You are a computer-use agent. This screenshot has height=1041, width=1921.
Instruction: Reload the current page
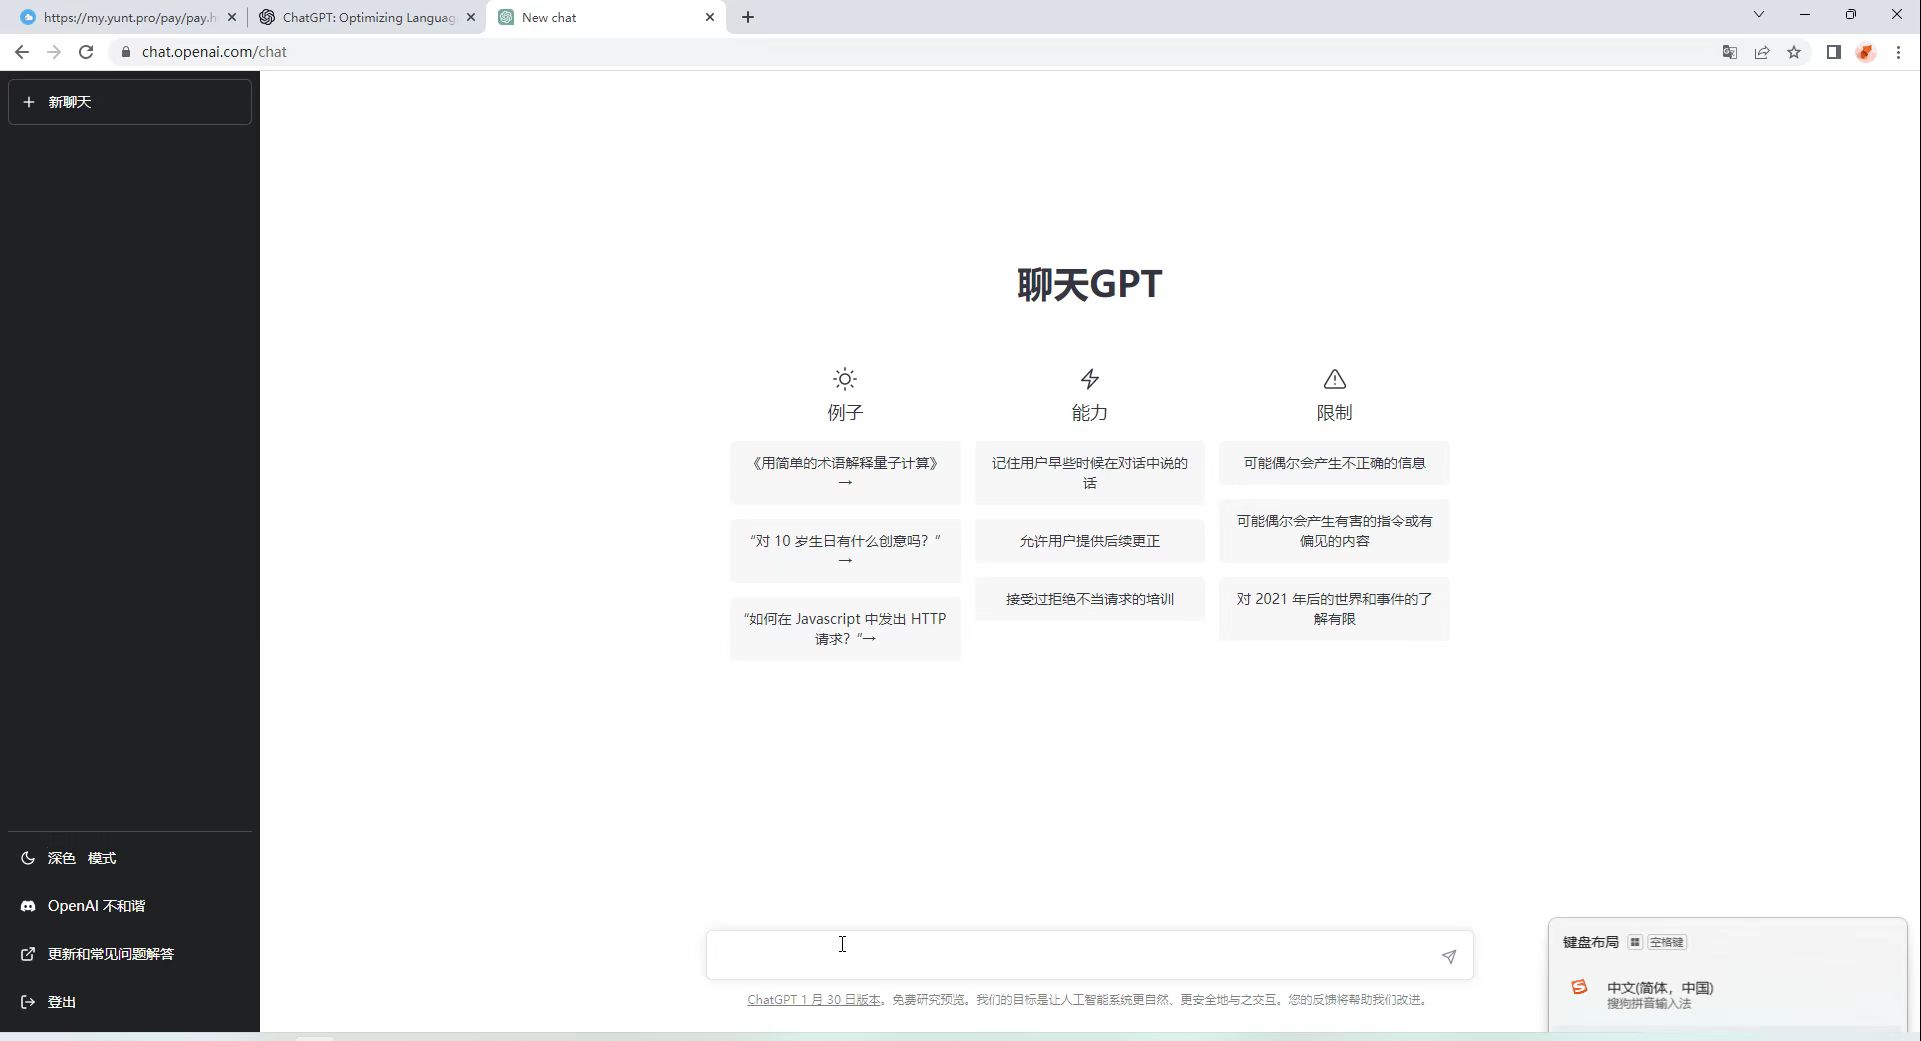tap(86, 52)
